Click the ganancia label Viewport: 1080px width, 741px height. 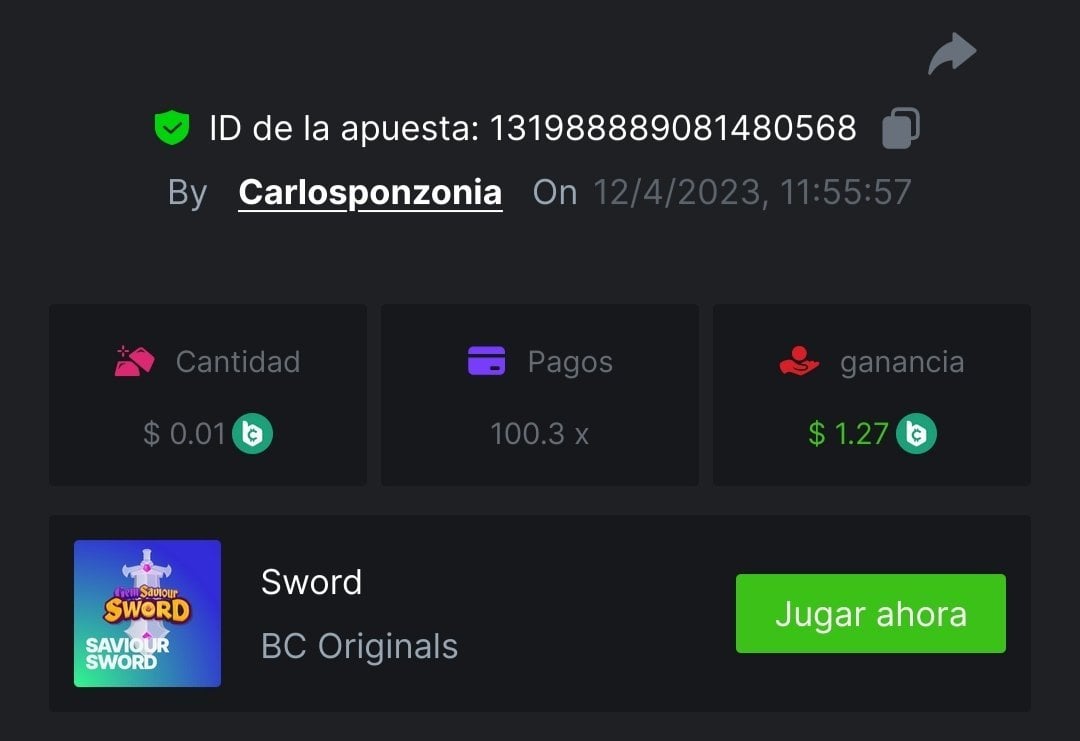(902, 363)
